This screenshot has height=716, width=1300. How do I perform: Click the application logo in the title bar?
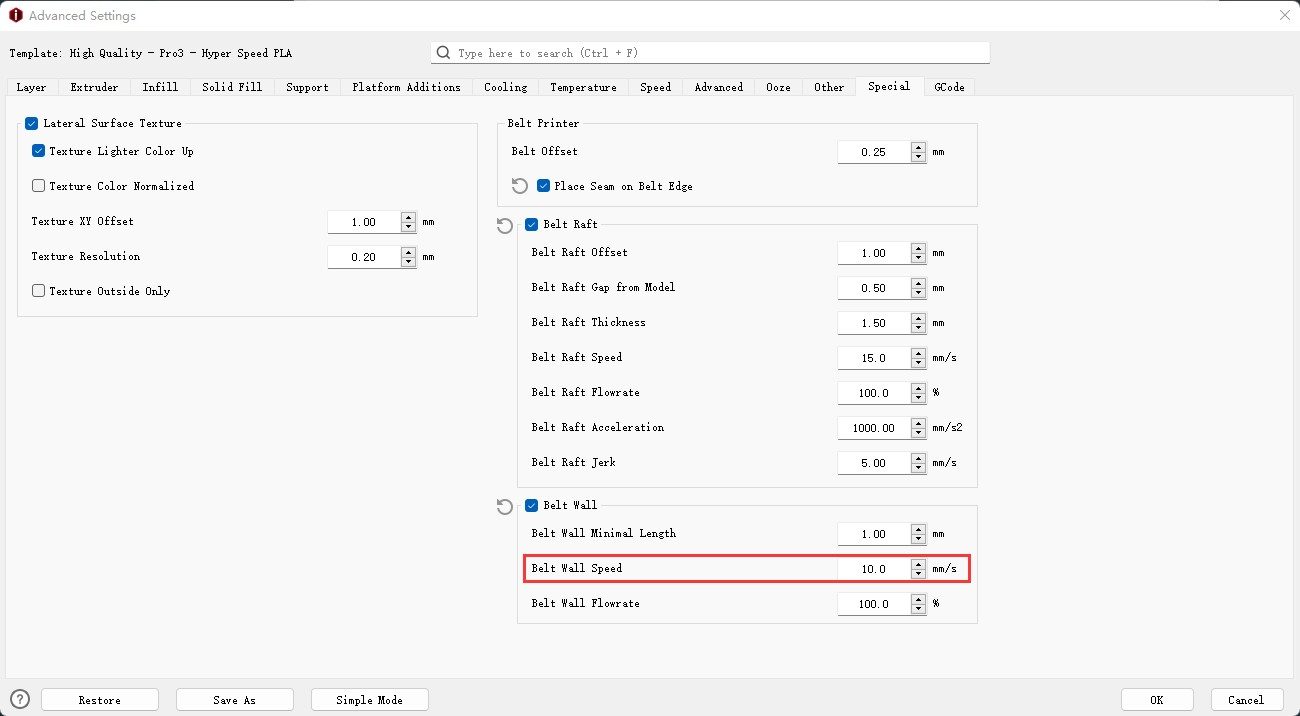click(13, 14)
